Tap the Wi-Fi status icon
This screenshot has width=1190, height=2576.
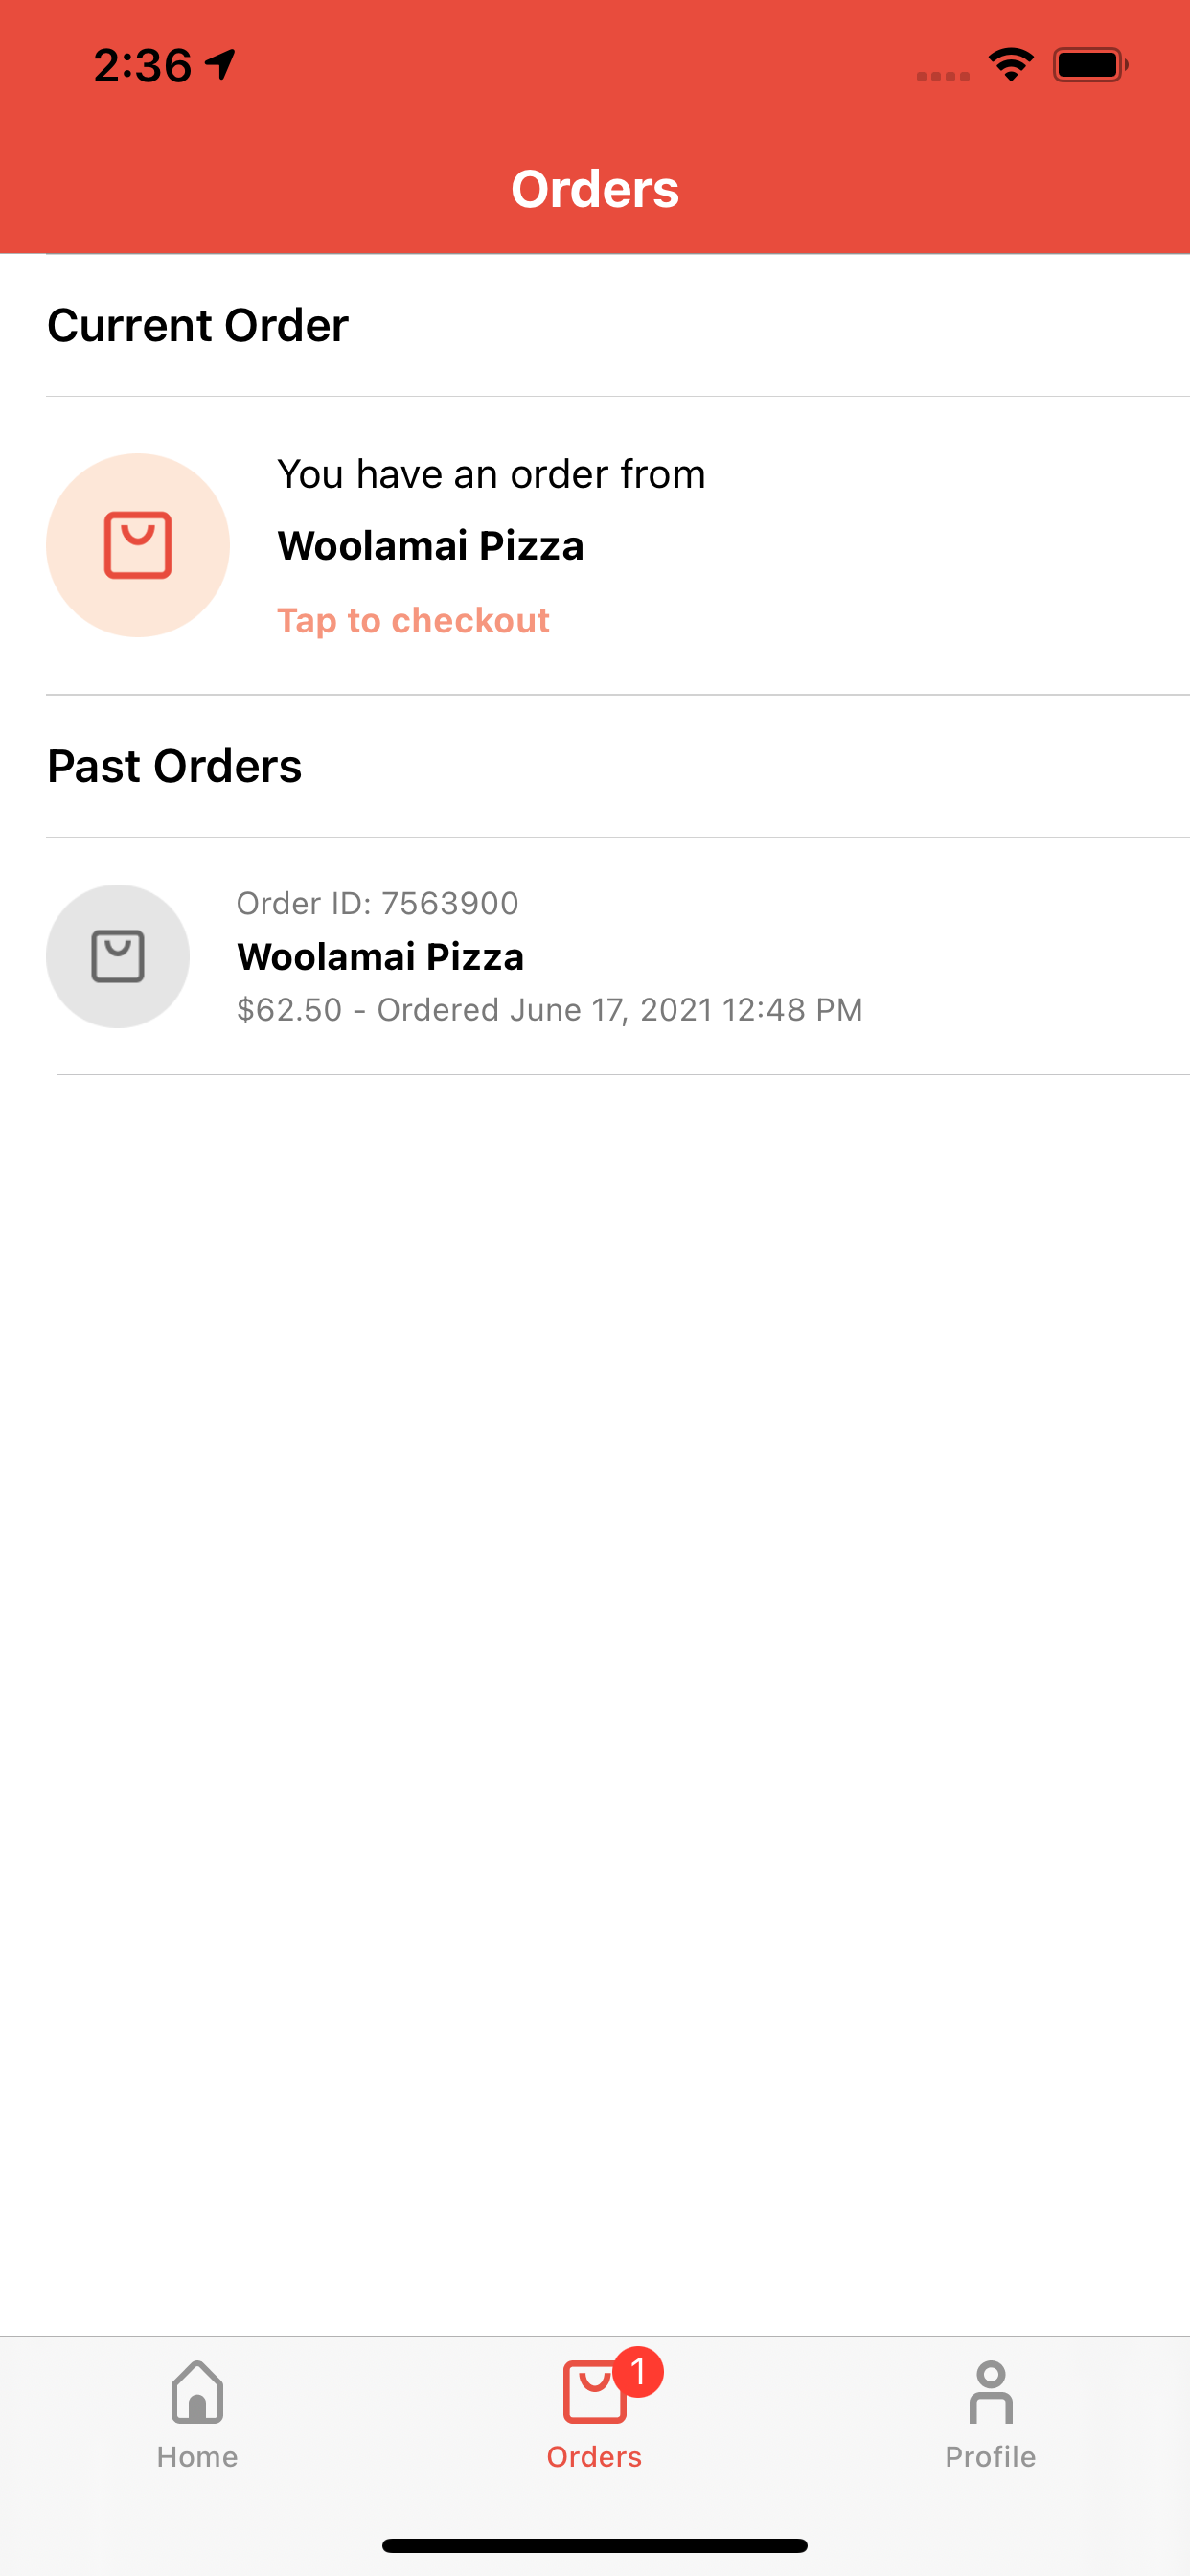[1011, 65]
